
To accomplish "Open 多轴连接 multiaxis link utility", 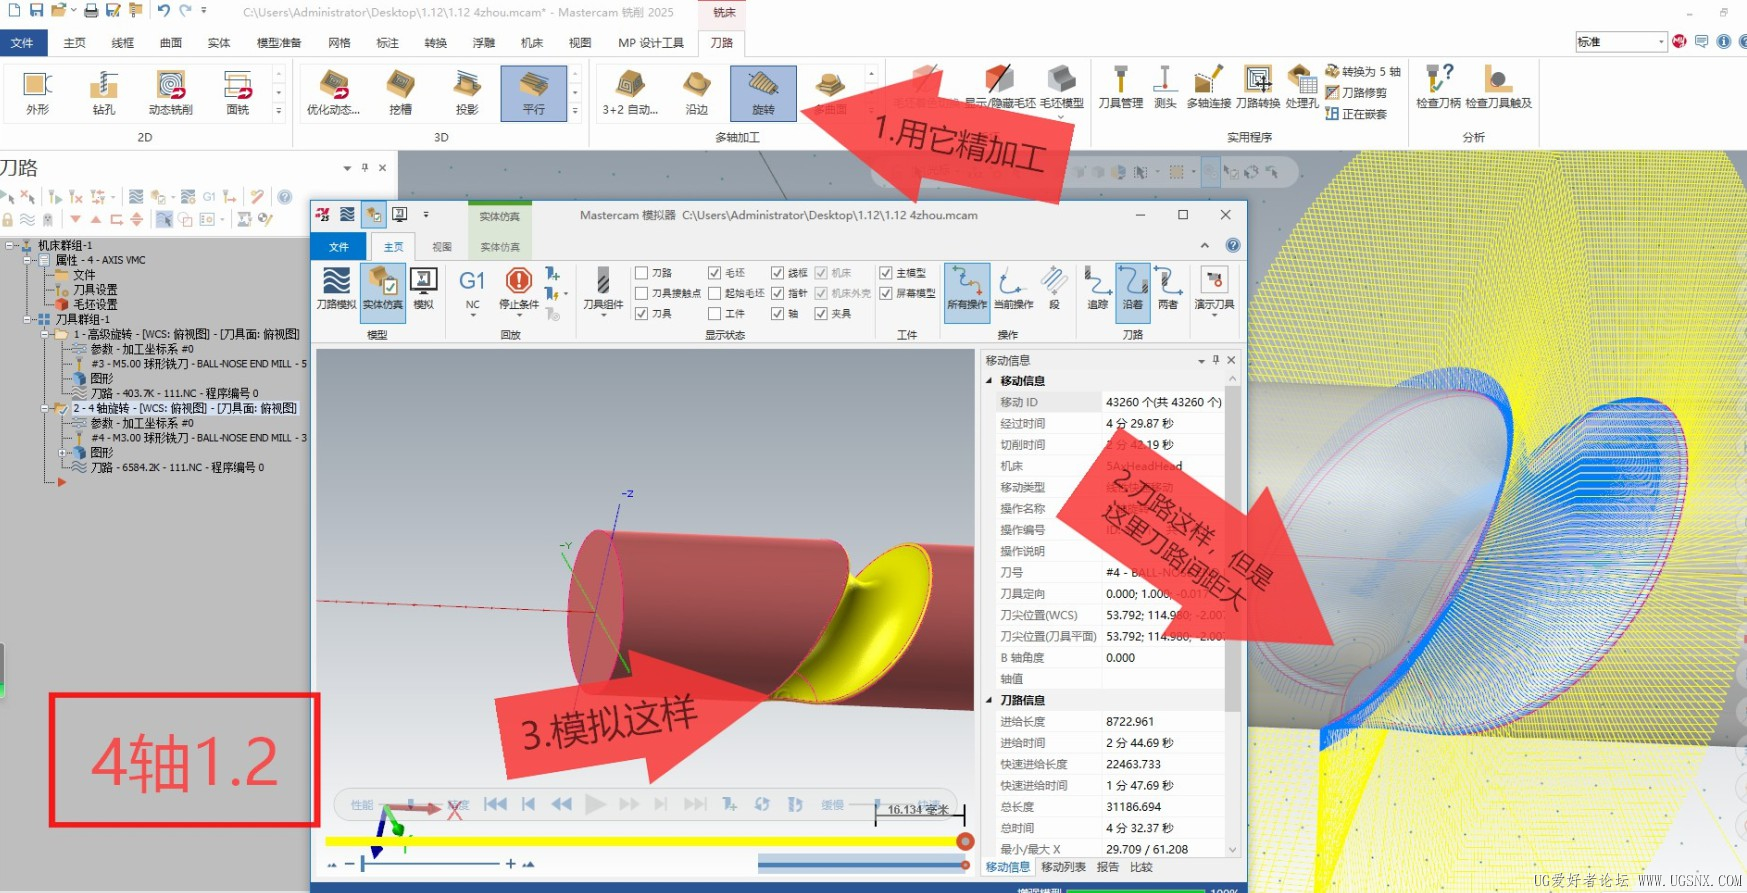I will click(x=1208, y=88).
